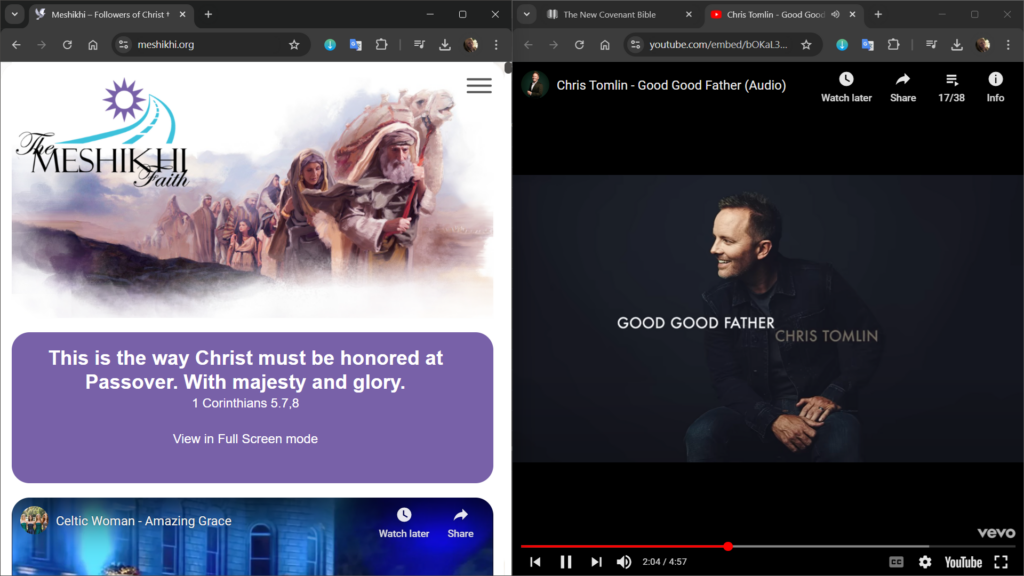Expand tab search in Meshikhi window
The height and width of the screenshot is (576, 1024).
coord(14,14)
